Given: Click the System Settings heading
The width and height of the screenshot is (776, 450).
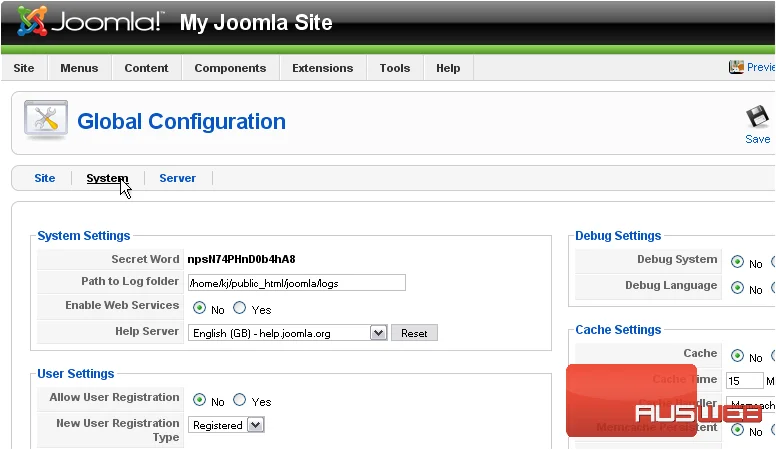Looking at the screenshot, I should click(x=84, y=236).
